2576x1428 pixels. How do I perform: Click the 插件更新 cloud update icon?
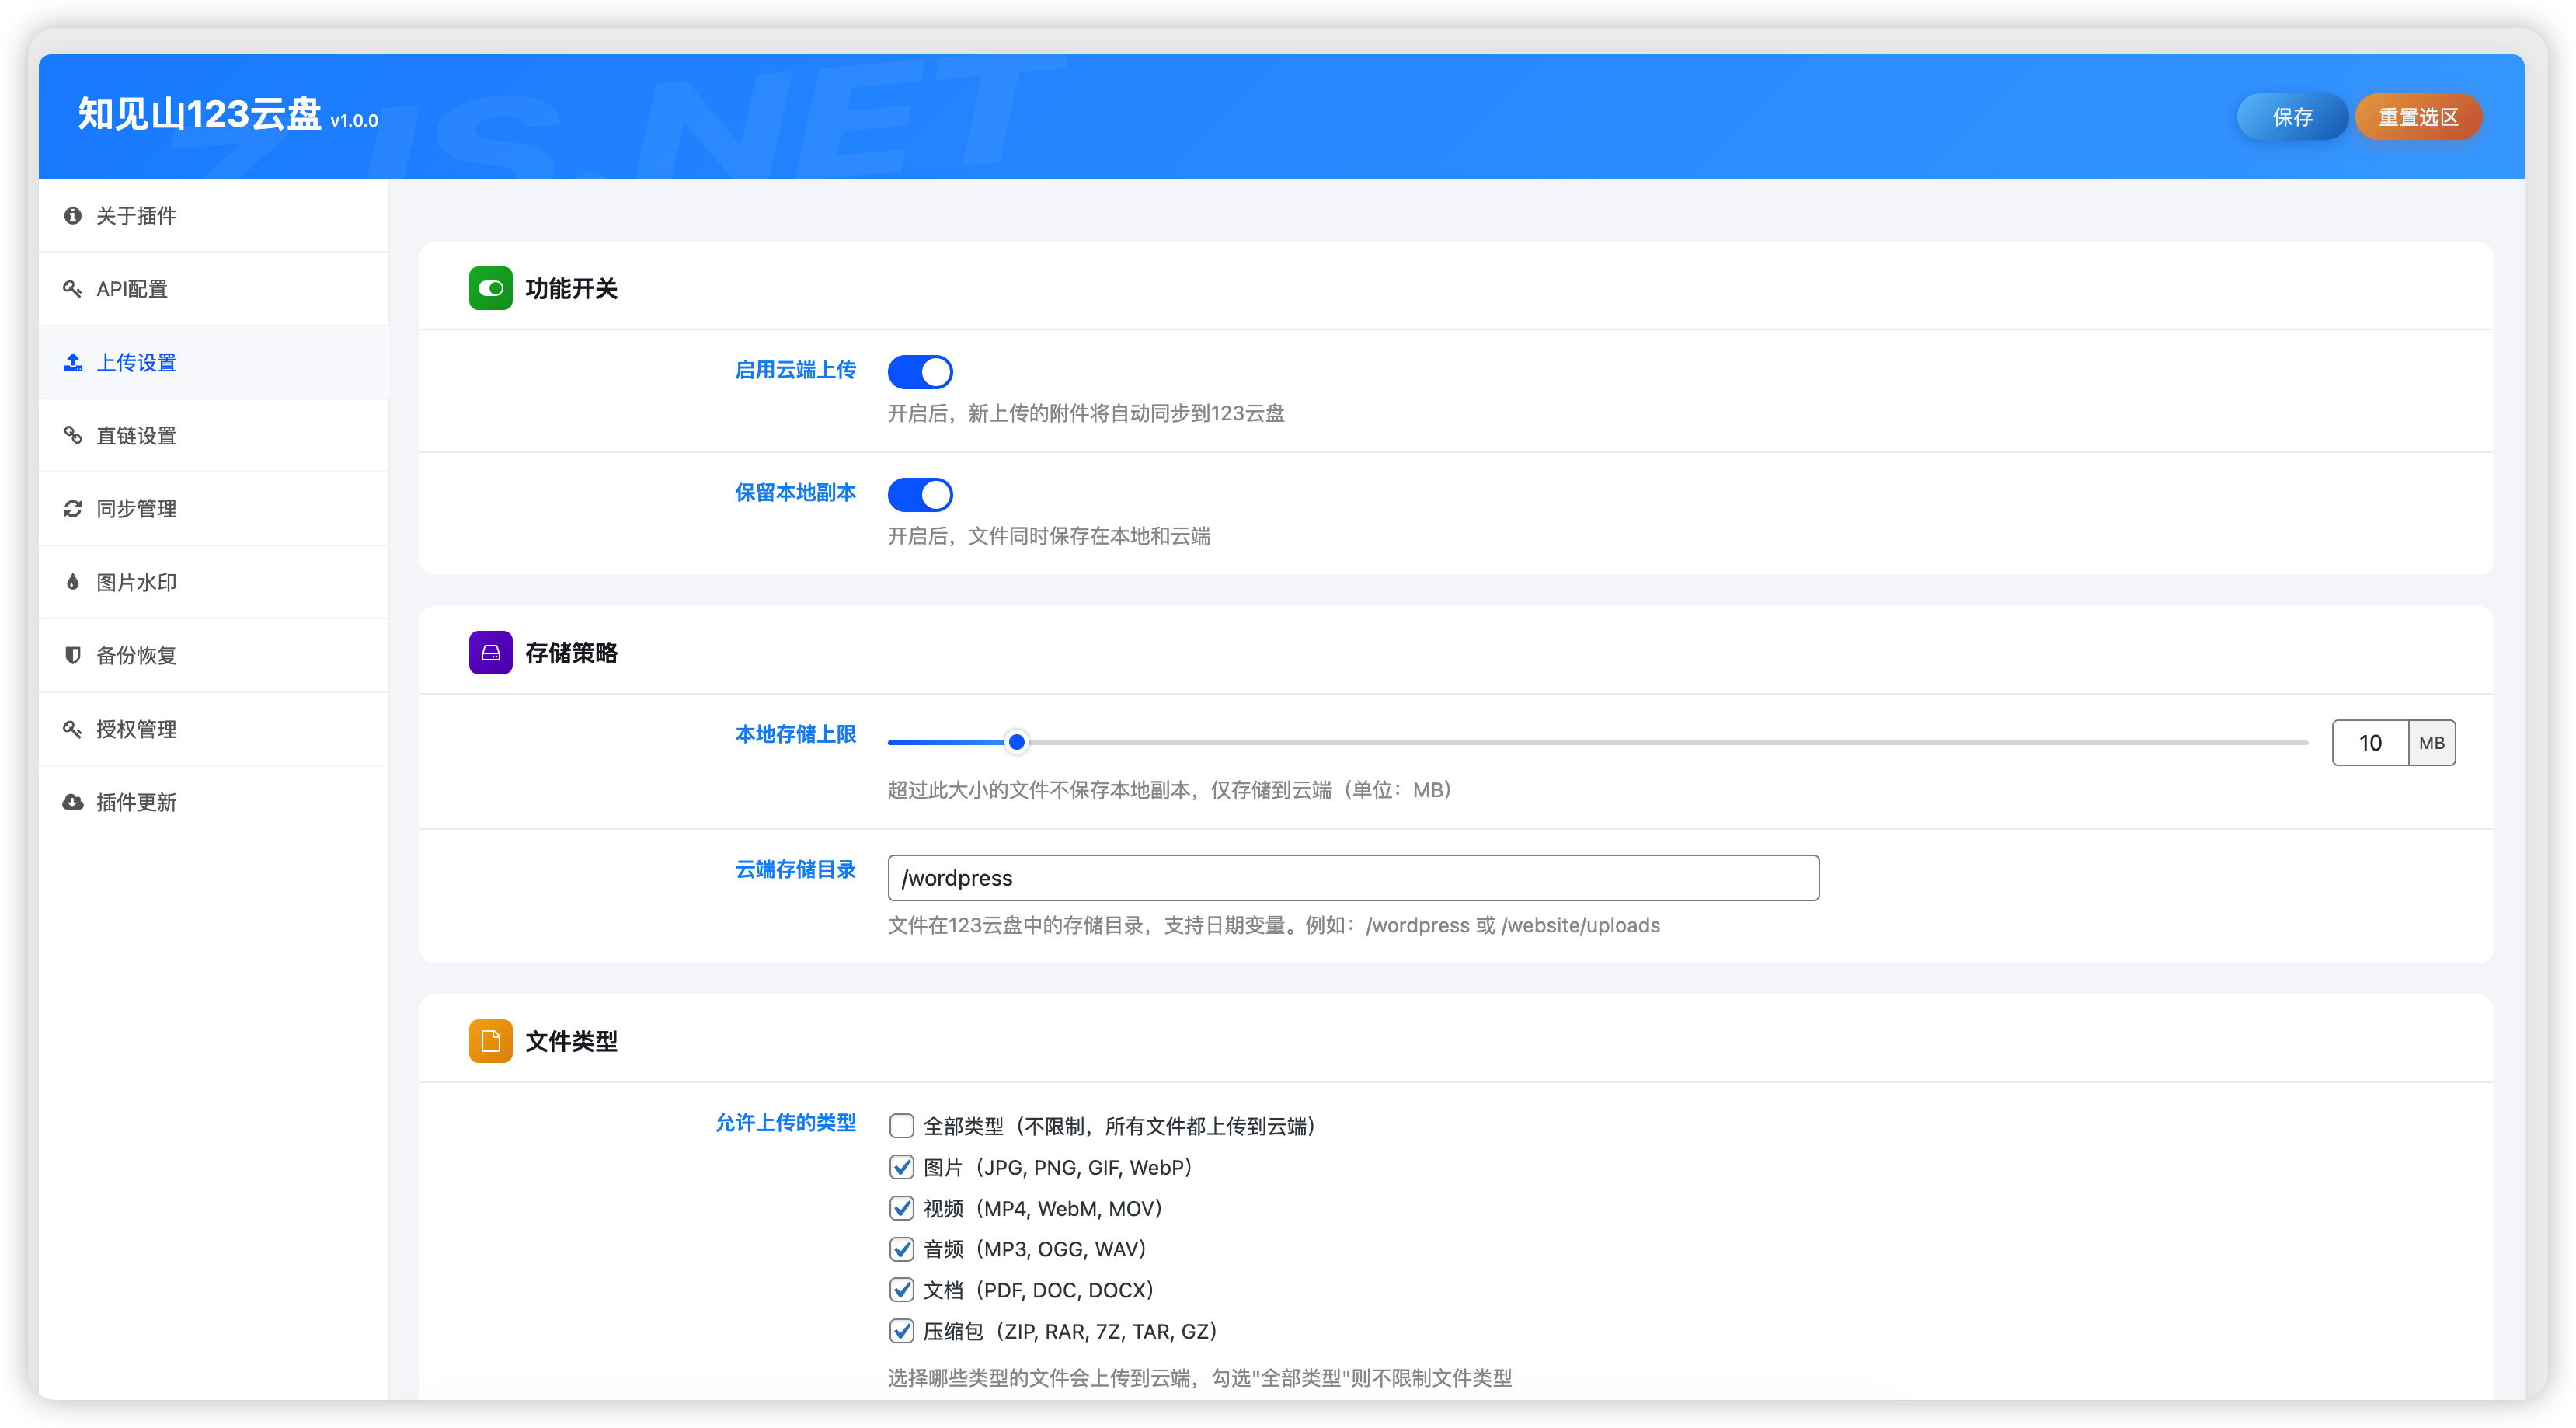(x=72, y=802)
